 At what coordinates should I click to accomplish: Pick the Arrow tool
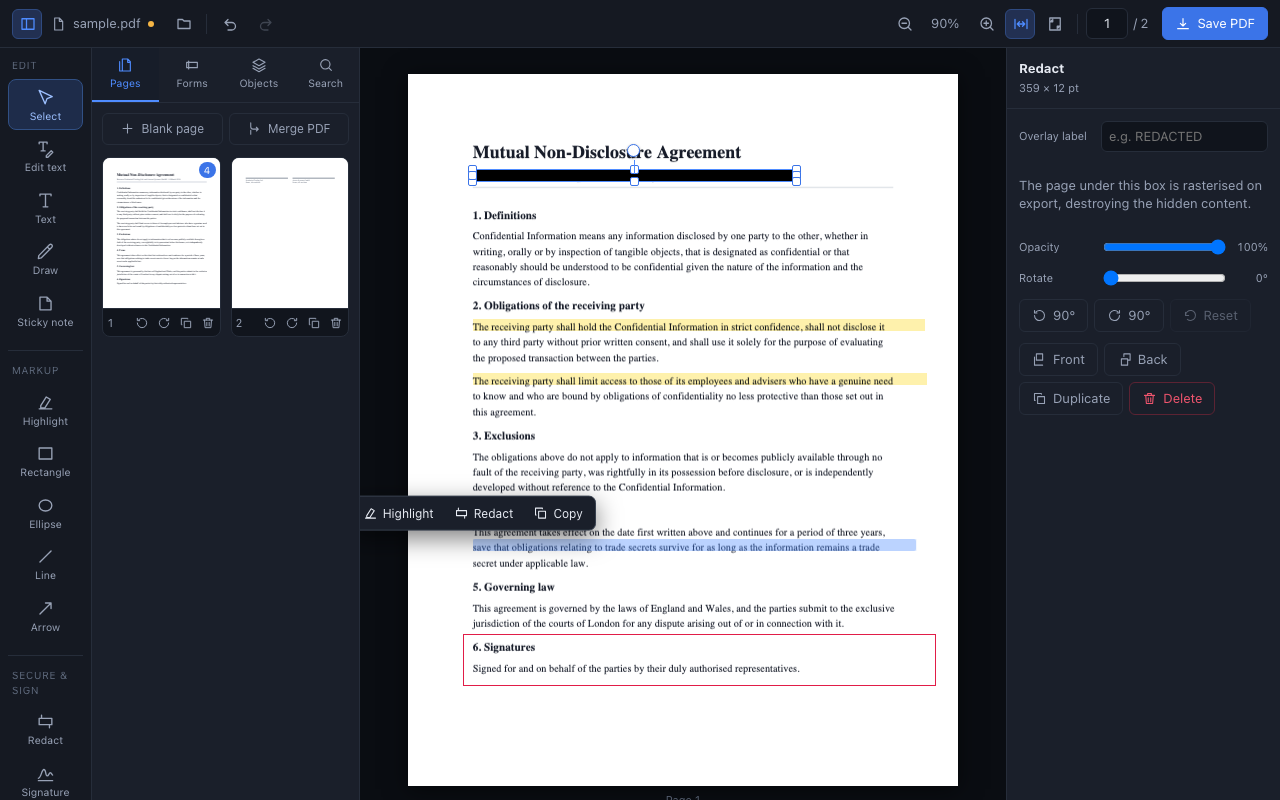click(x=45, y=616)
